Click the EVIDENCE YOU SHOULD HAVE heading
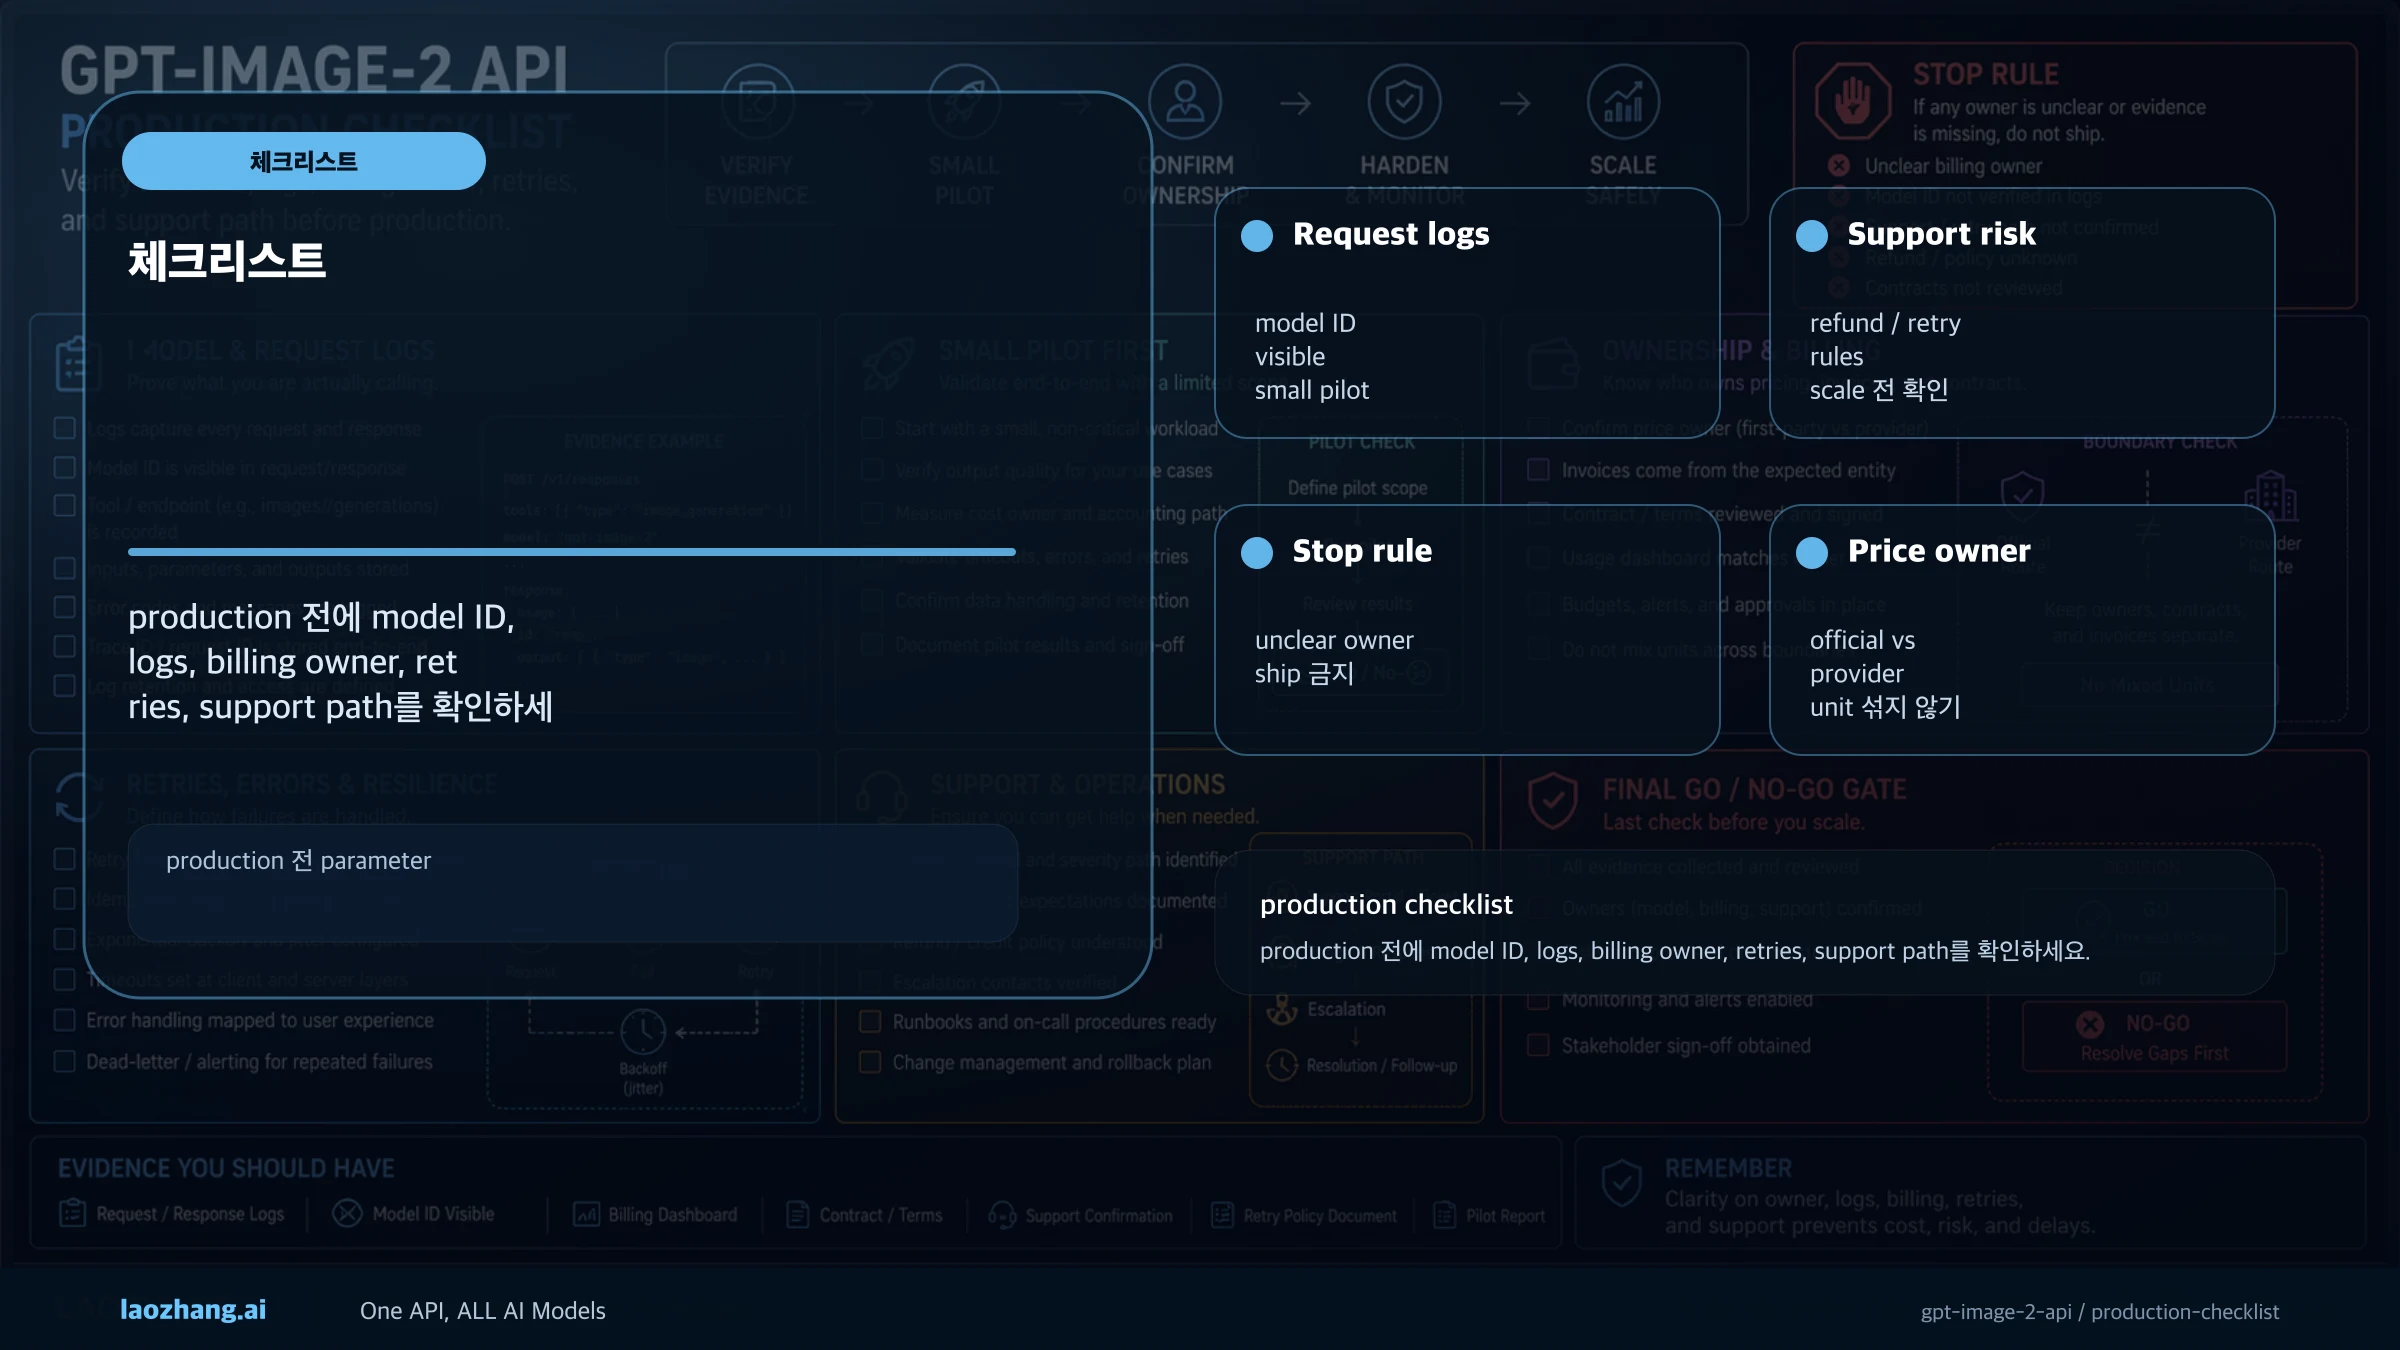The width and height of the screenshot is (2400, 1350). [226, 1168]
